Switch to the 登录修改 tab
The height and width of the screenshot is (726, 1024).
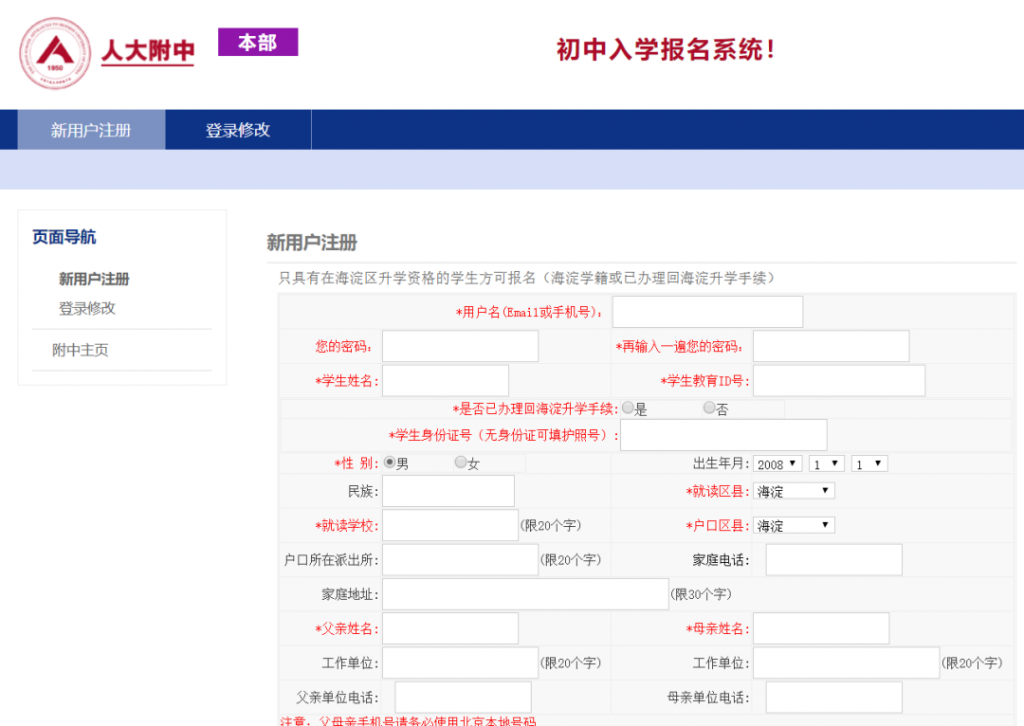pyautogui.click(x=238, y=130)
